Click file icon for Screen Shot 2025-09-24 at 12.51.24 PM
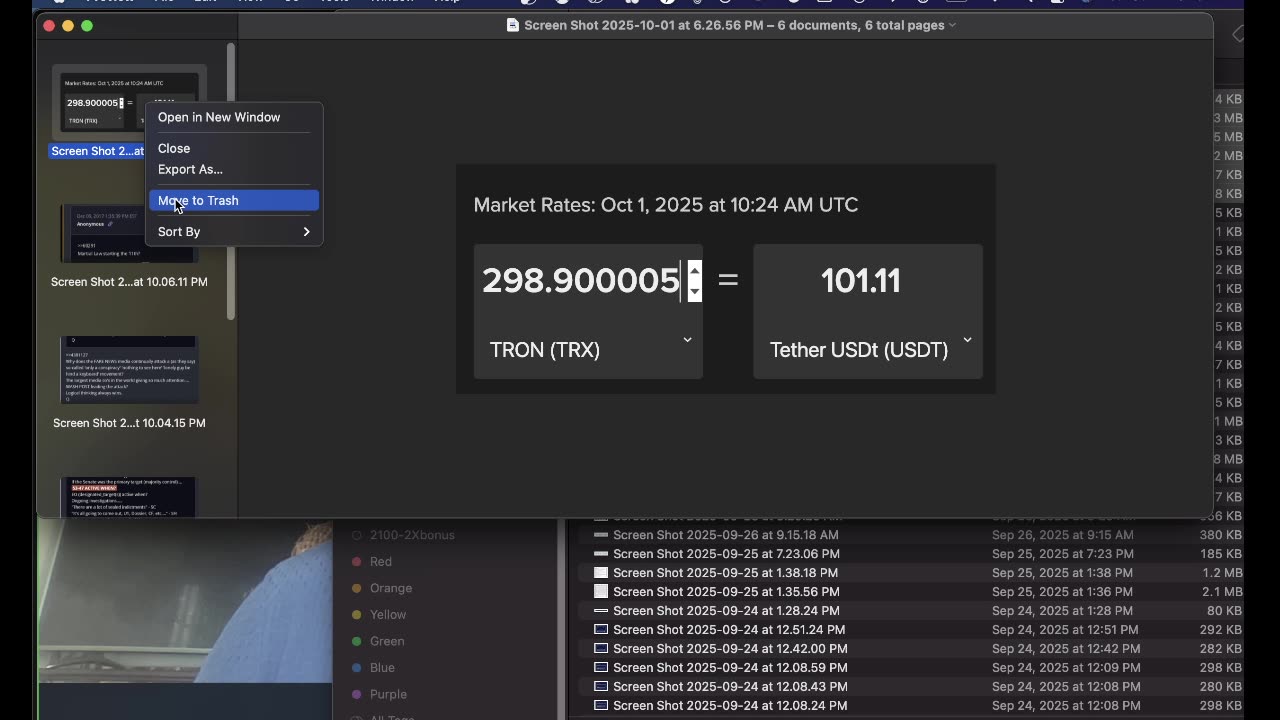 coord(601,630)
